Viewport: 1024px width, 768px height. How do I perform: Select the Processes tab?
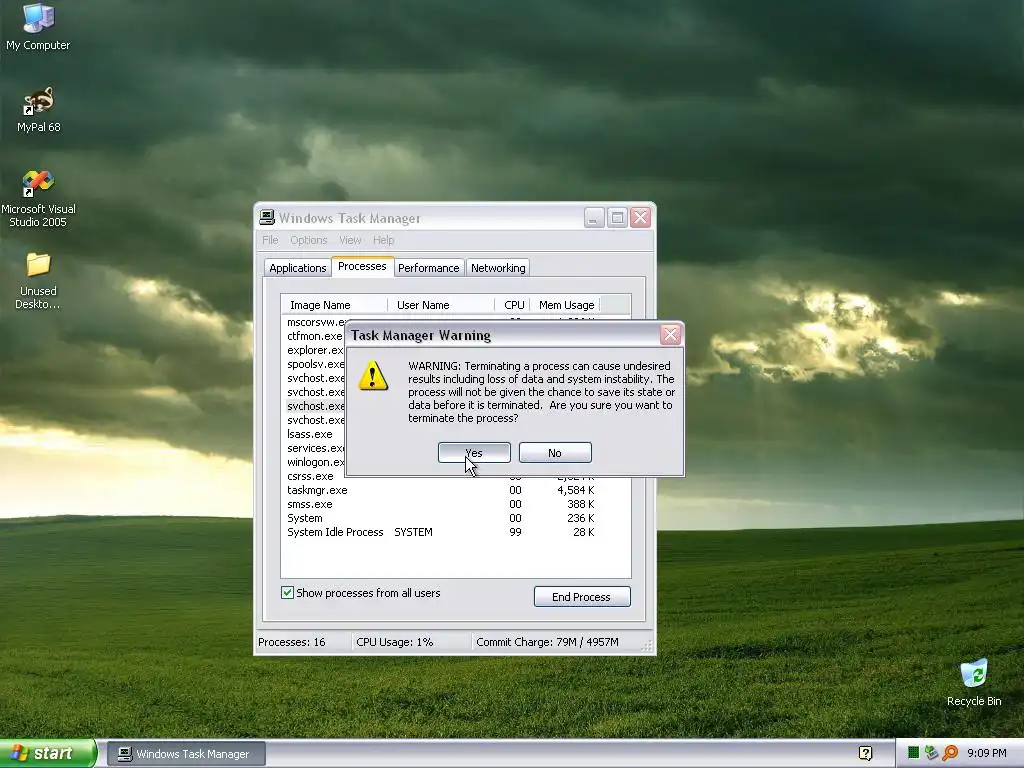click(x=362, y=266)
